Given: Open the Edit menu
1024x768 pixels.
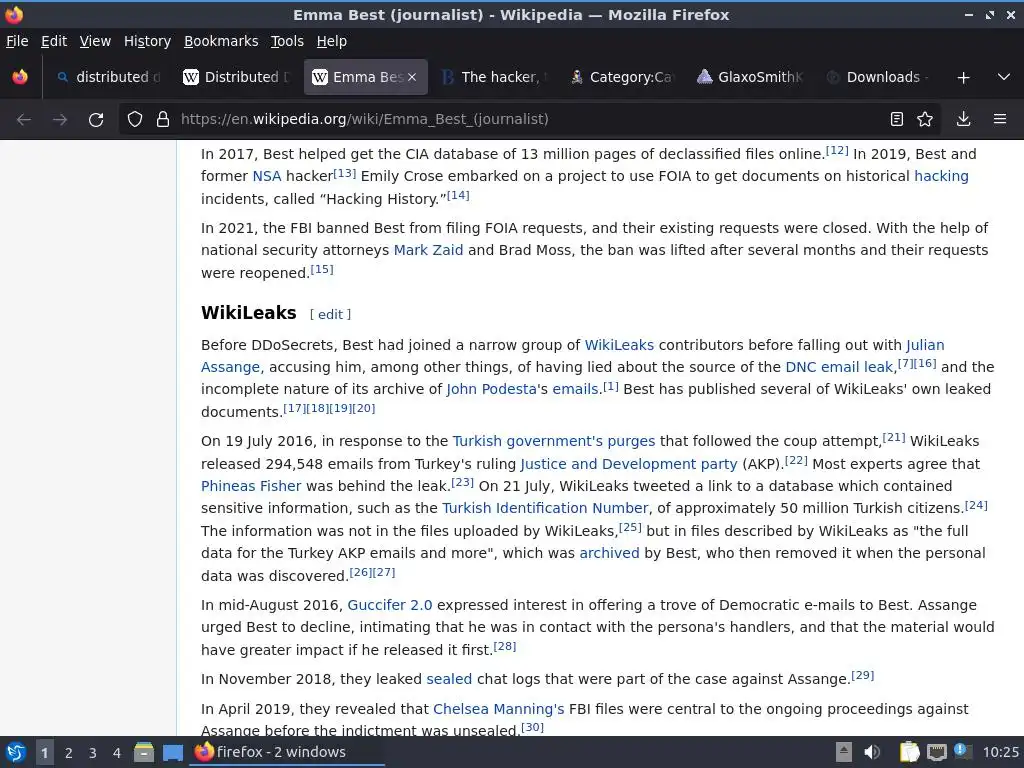Looking at the screenshot, I should coord(54,41).
